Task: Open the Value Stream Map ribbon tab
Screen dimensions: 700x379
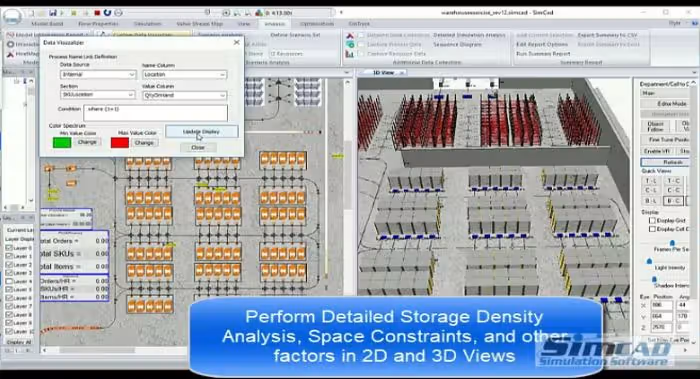Action: coord(199,24)
